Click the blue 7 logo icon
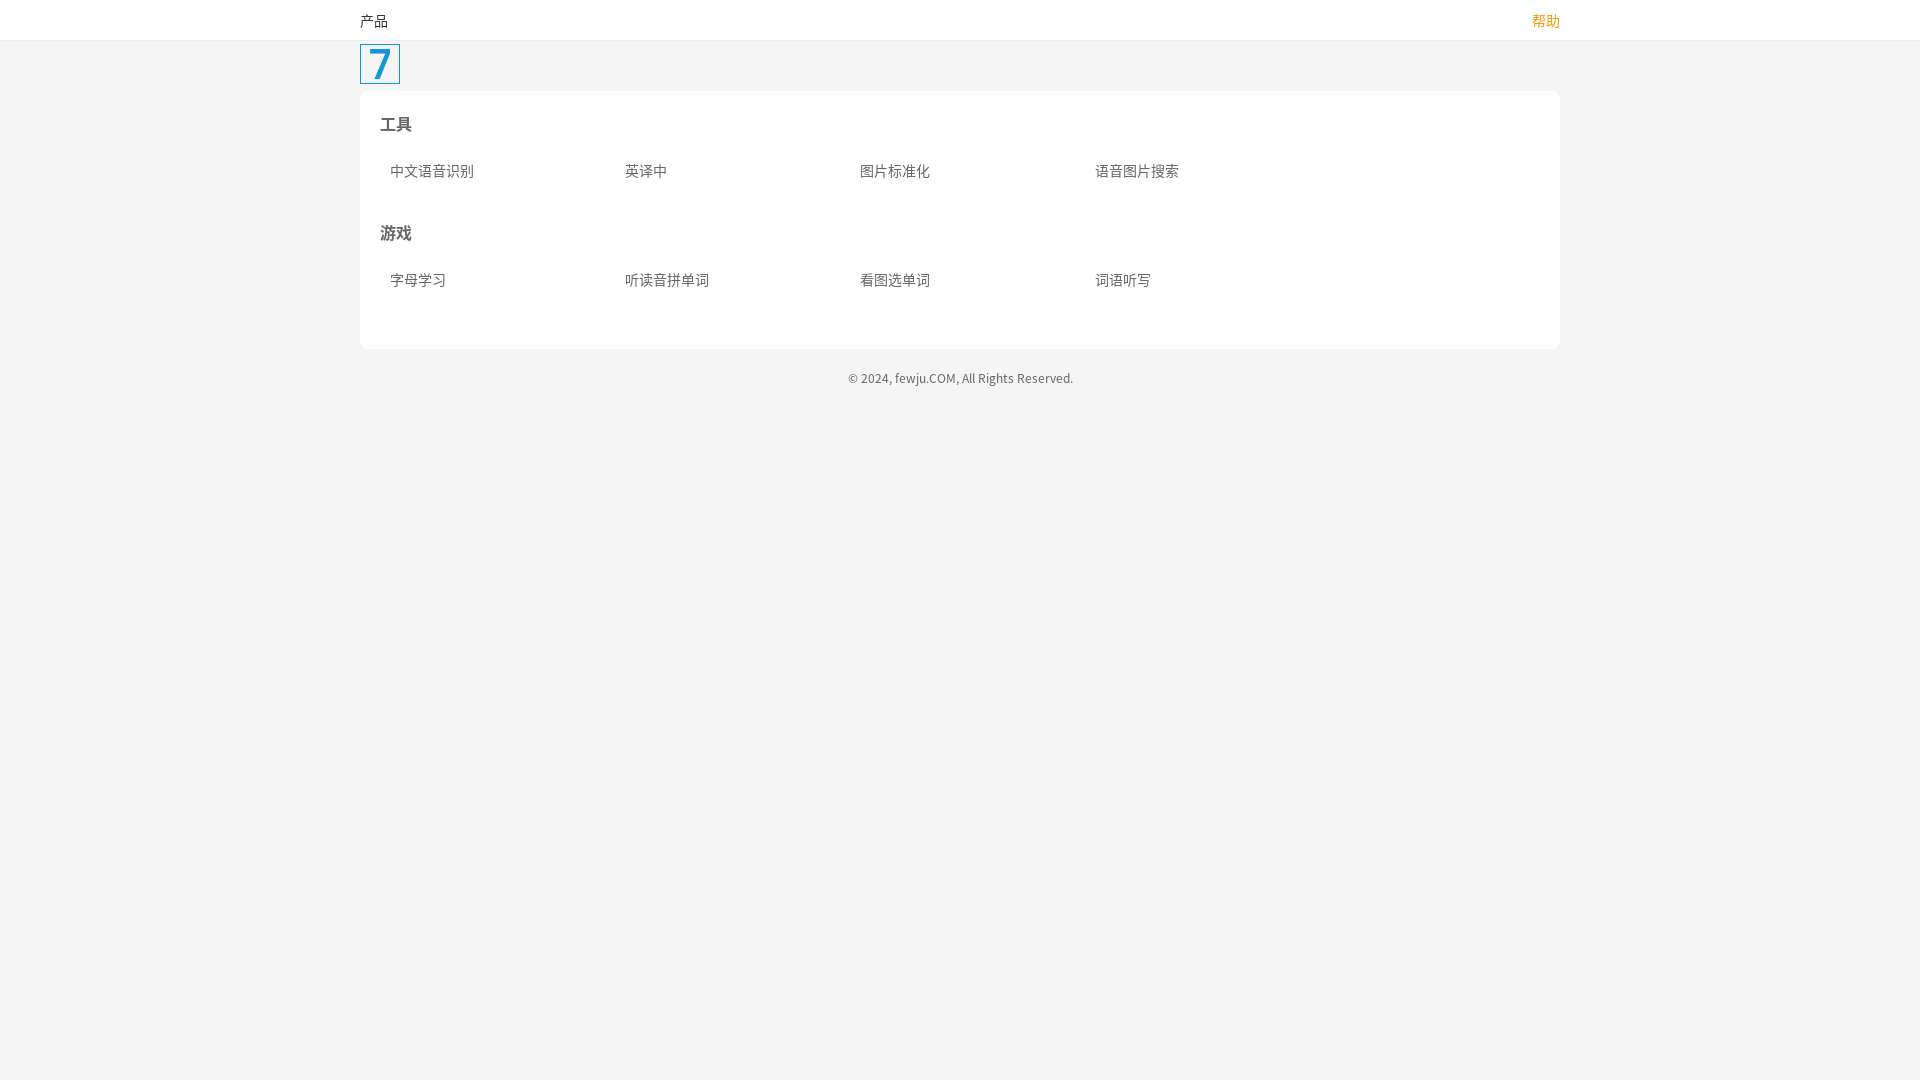The image size is (1920, 1080). (x=380, y=64)
